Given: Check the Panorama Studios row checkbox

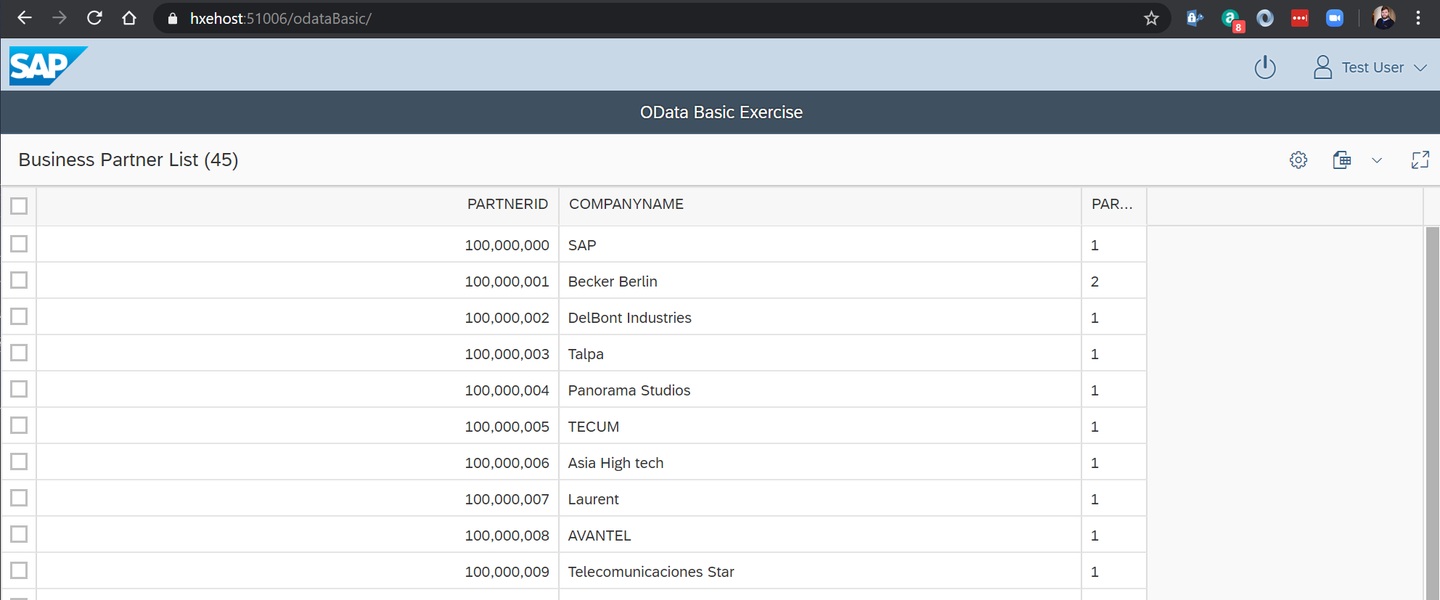Looking at the screenshot, I should pyautogui.click(x=18, y=389).
